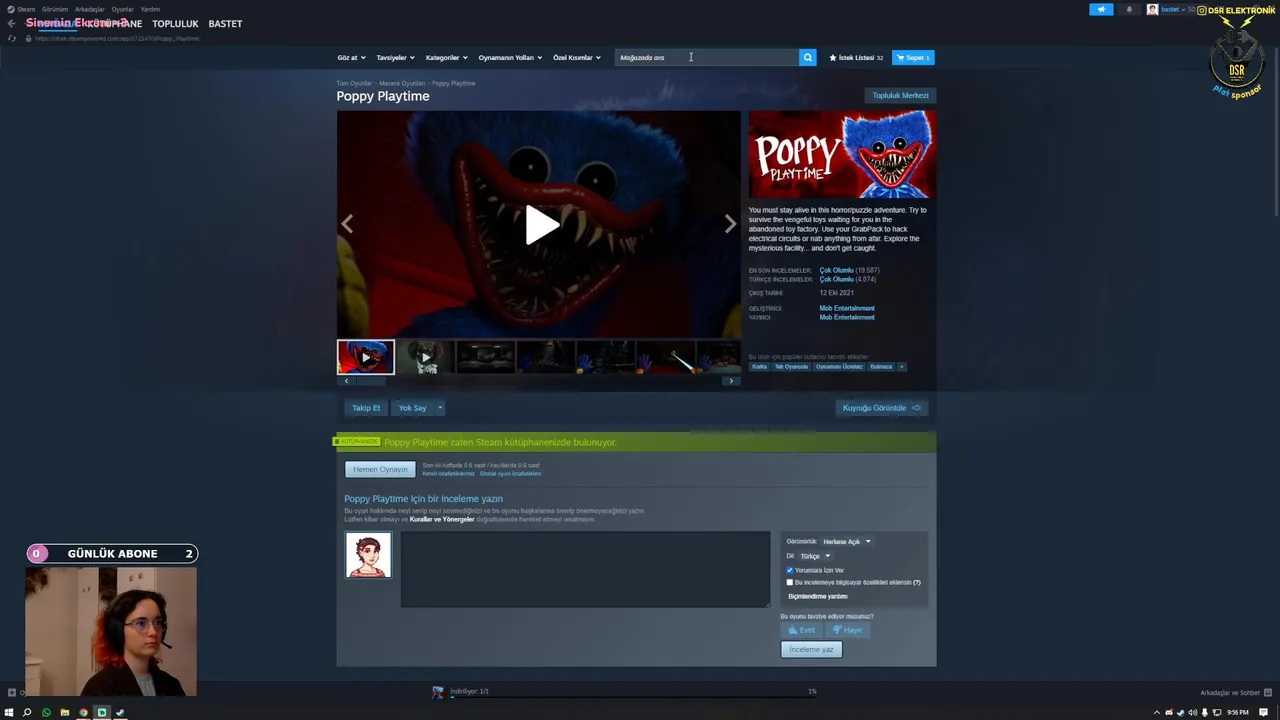Click the Kuyruğu Görüntüle button
Image resolution: width=1280 pixels, height=720 pixels.
pos(882,408)
